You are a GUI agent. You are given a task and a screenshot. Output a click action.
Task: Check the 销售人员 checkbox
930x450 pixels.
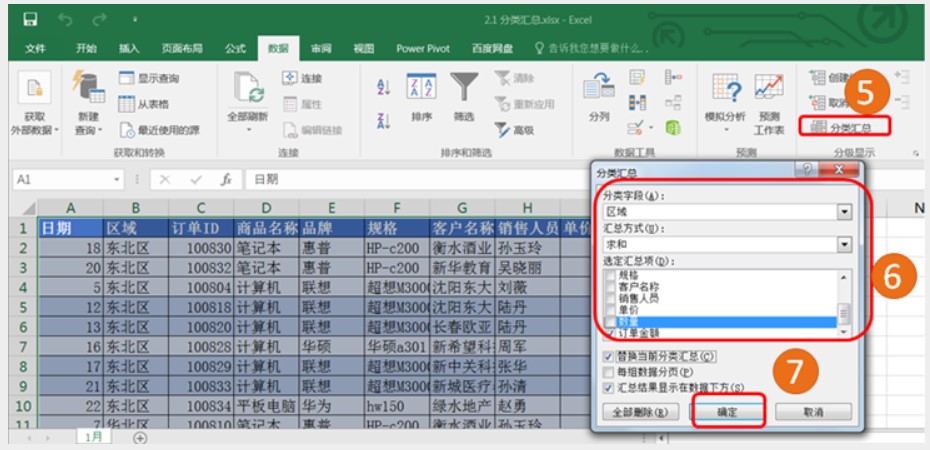click(x=610, y=298)
